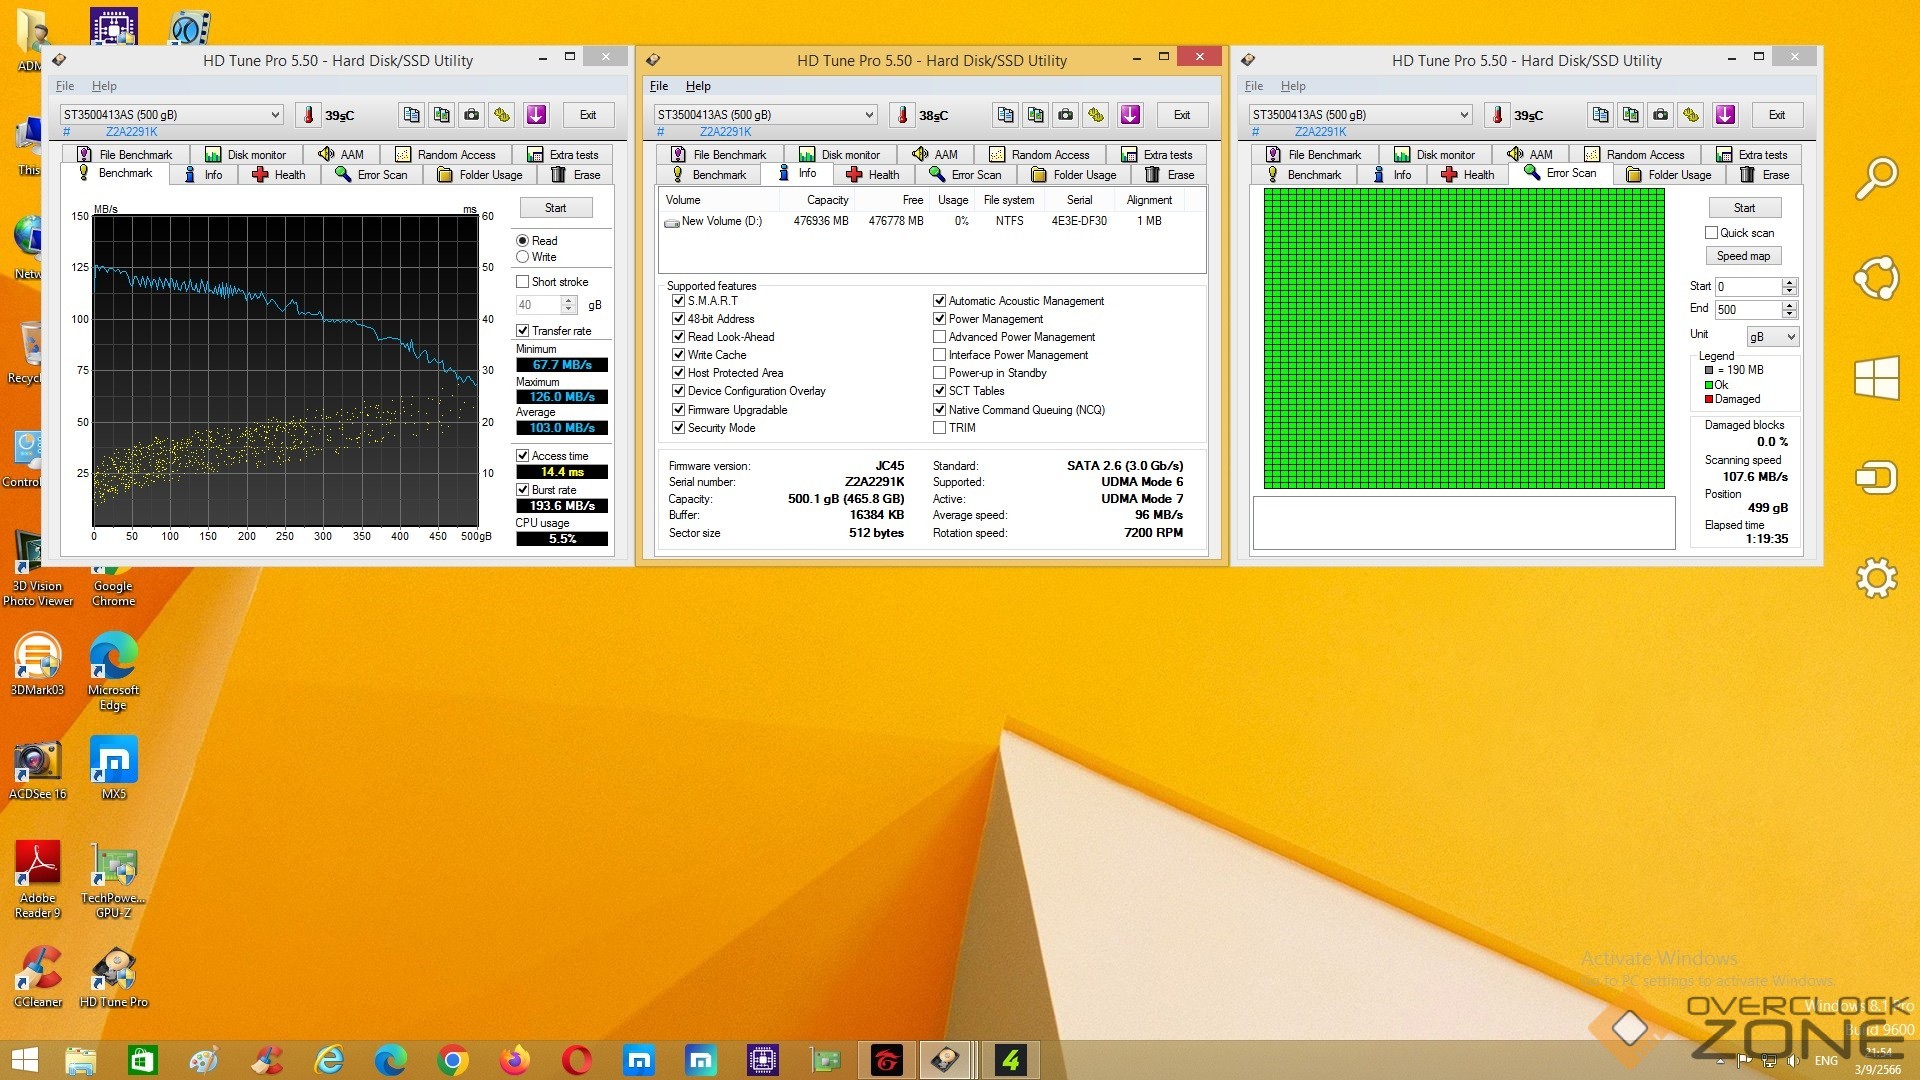1920x1080 pixels.
Task: Tick the Quick scan checkbox
Action: [1711, 233]
